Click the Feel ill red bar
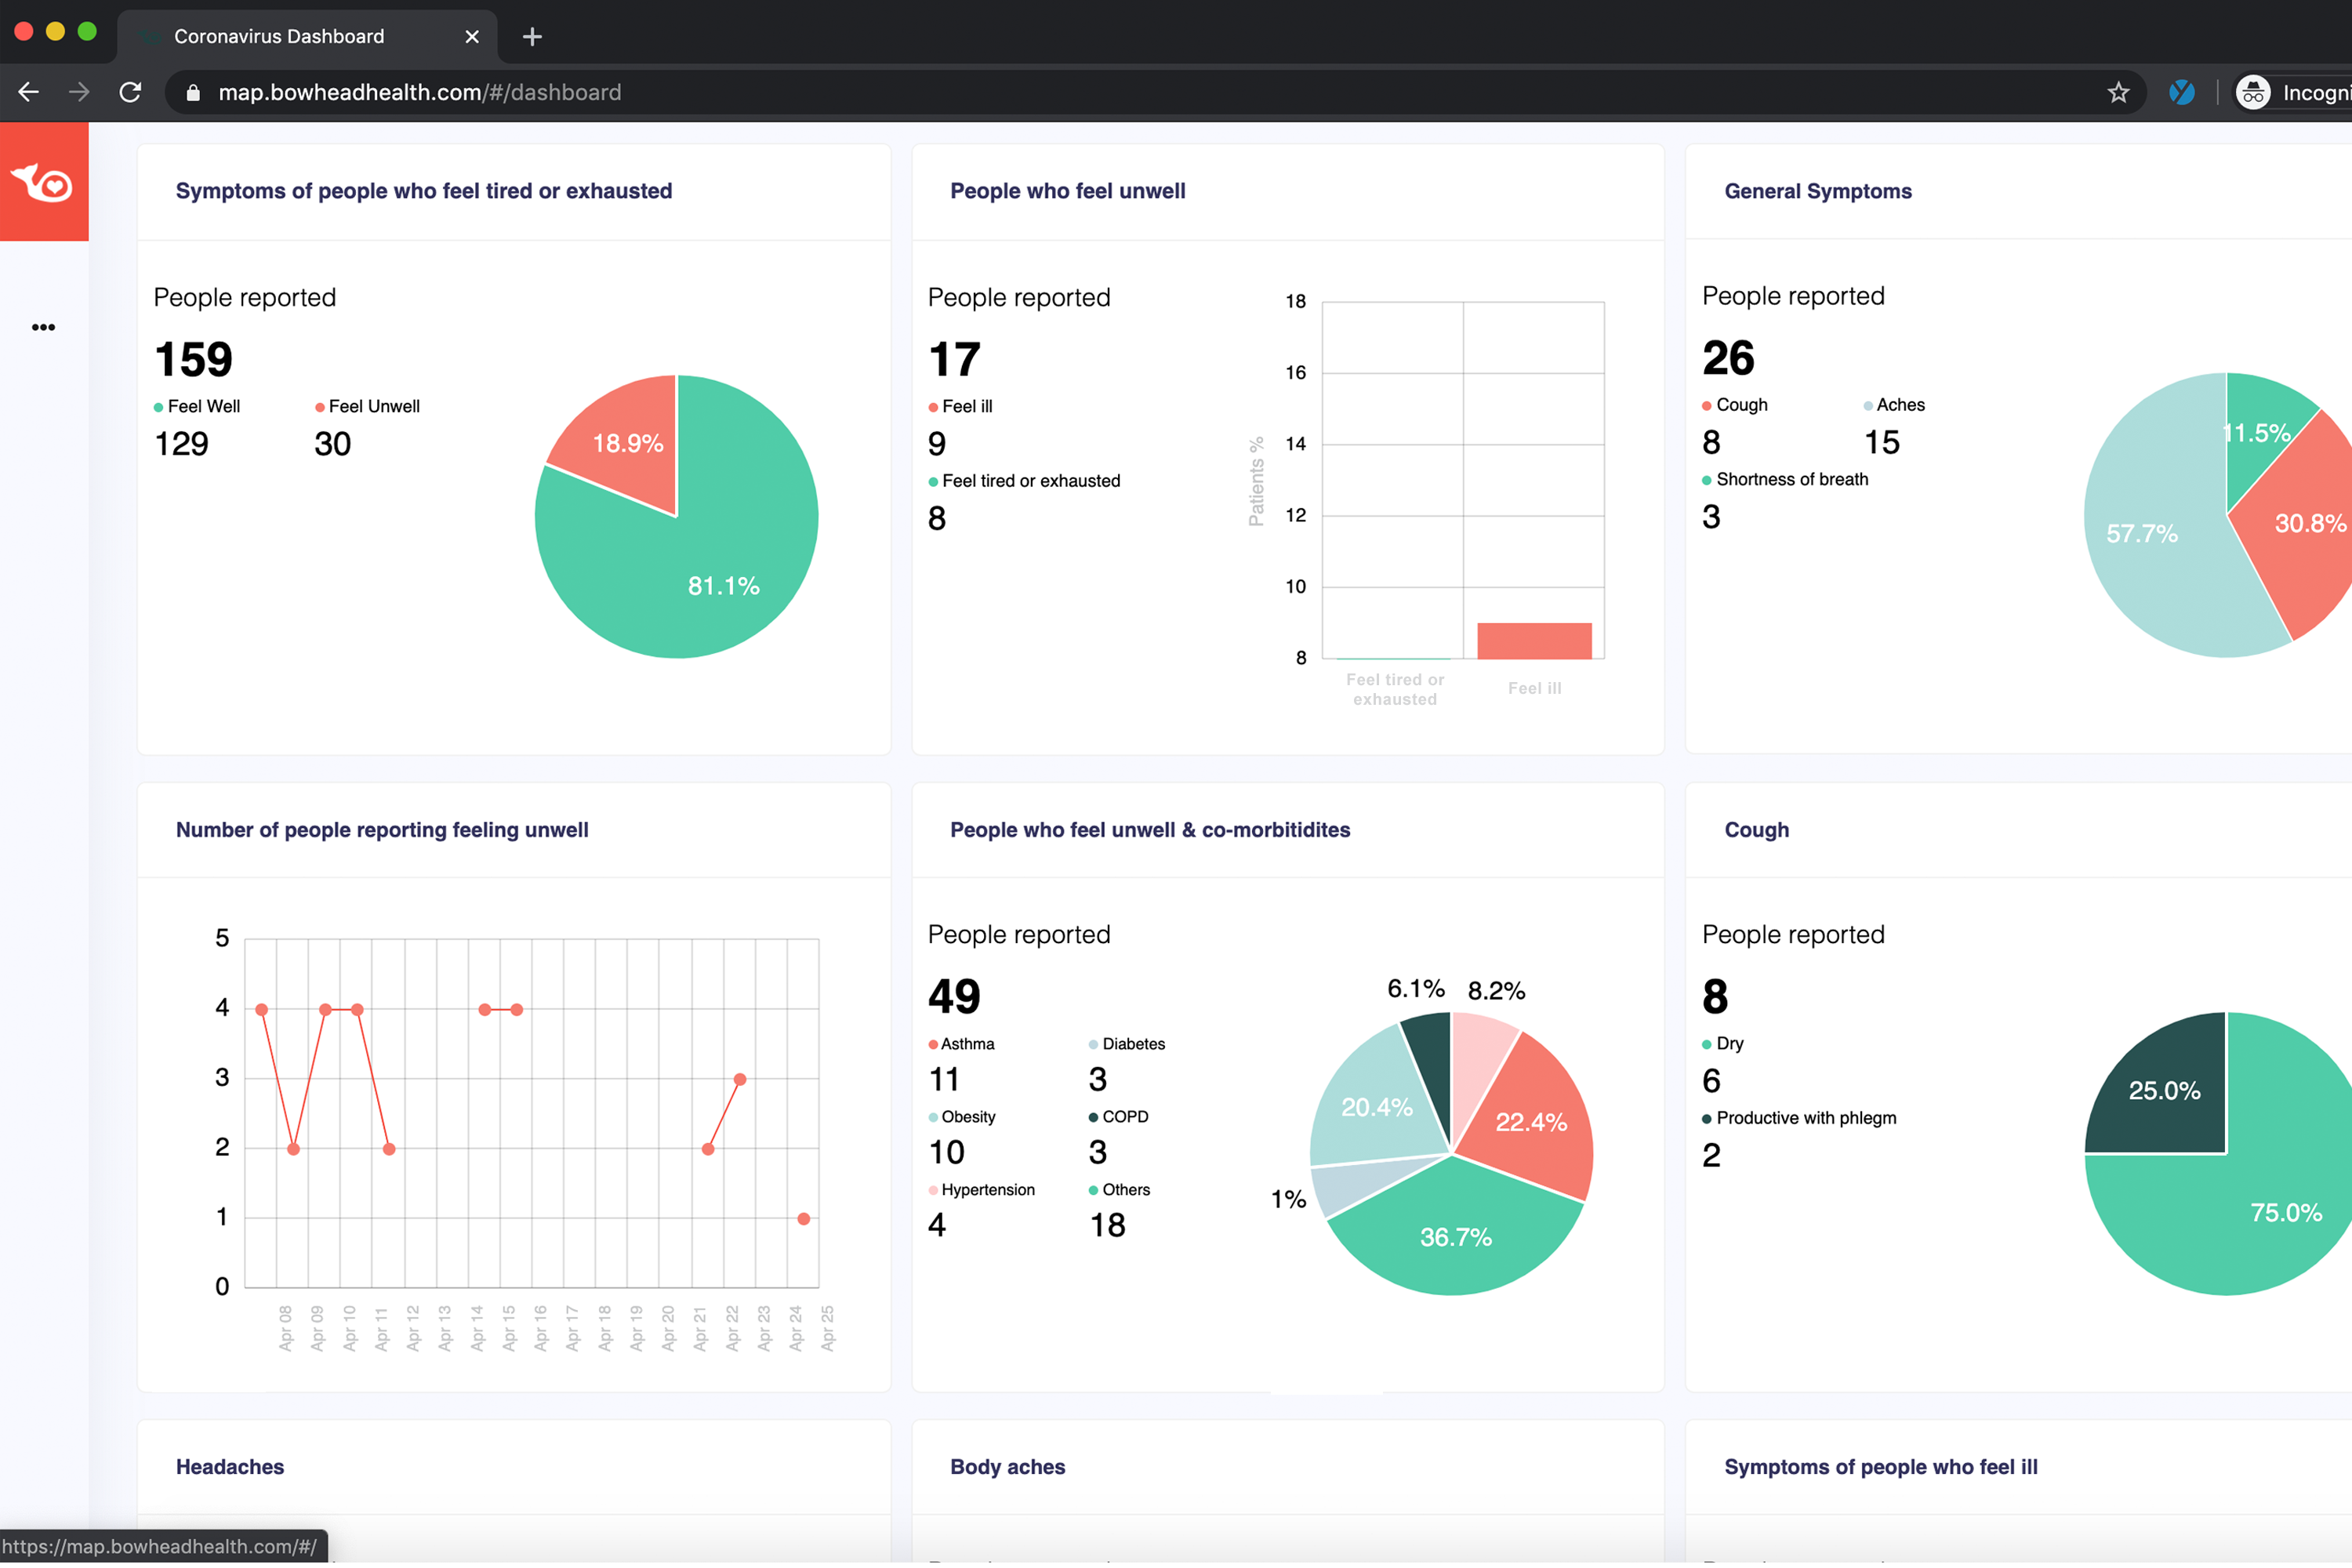Screen dimensions: 2352x1568 [1534, 641]
